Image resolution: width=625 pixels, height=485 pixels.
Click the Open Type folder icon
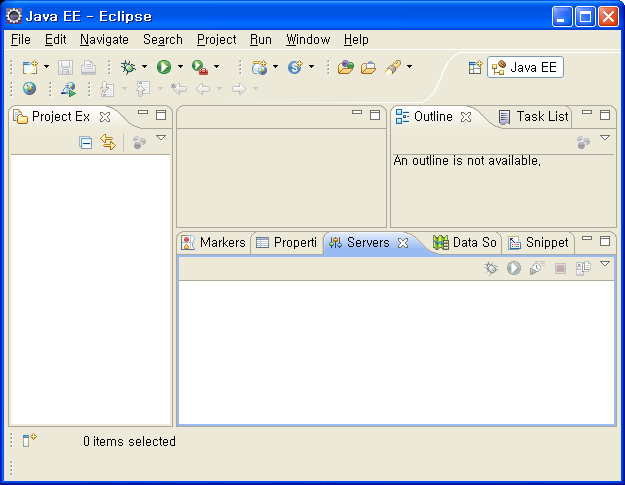346,67
